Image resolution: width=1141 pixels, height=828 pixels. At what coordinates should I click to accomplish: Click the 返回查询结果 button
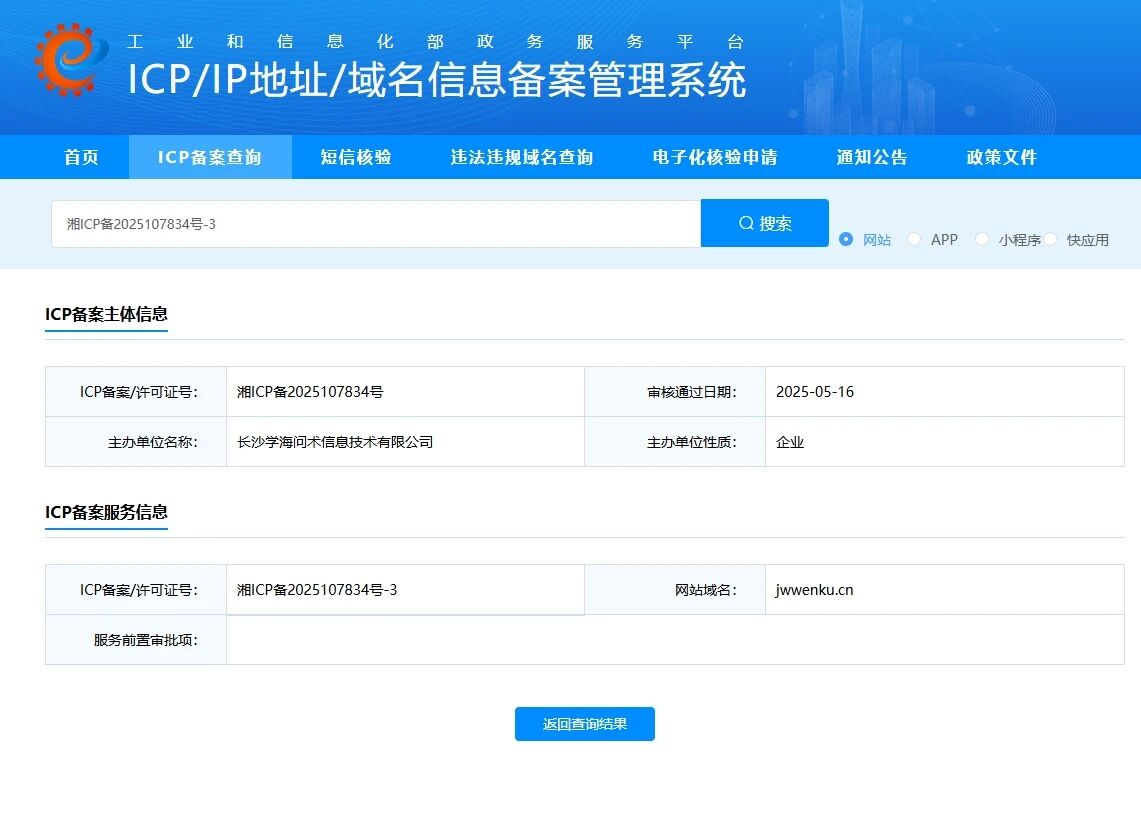(585, 724)
